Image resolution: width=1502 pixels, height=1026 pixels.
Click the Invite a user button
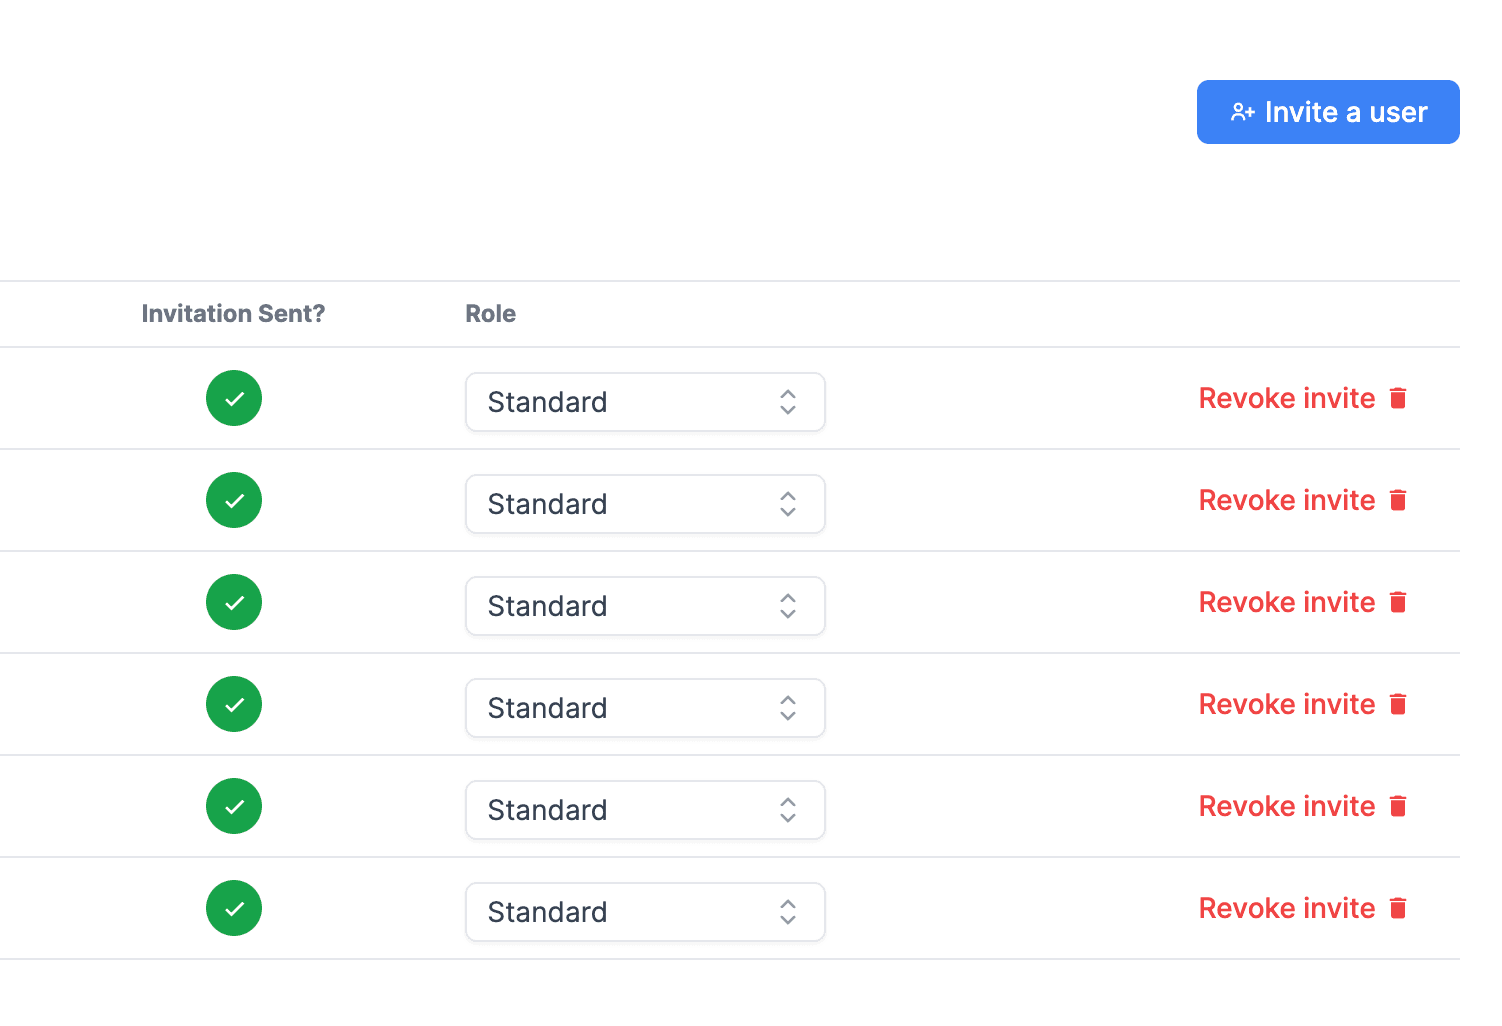1328,112
